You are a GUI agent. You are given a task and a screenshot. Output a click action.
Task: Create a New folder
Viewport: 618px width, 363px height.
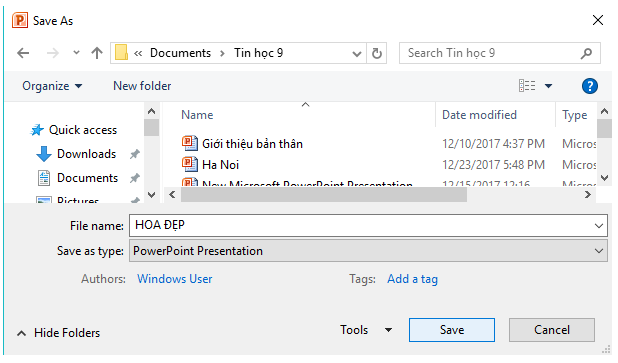[142, 86]
